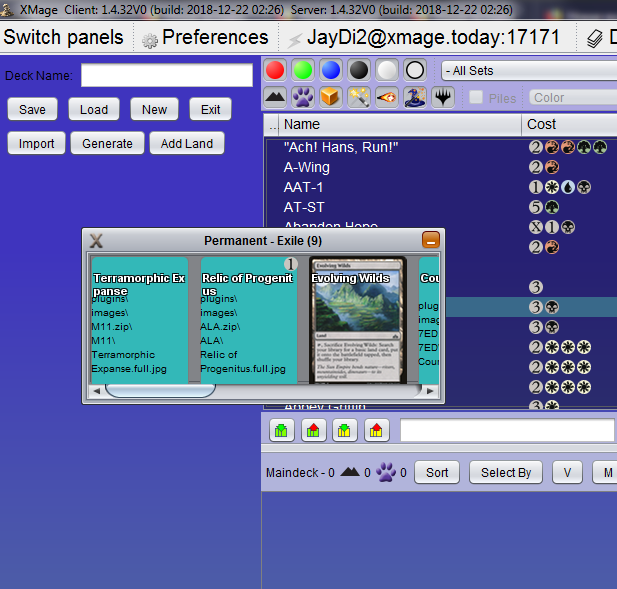Create a New deck
This screenshot has width=617, height=589.
tap(154, 109)
